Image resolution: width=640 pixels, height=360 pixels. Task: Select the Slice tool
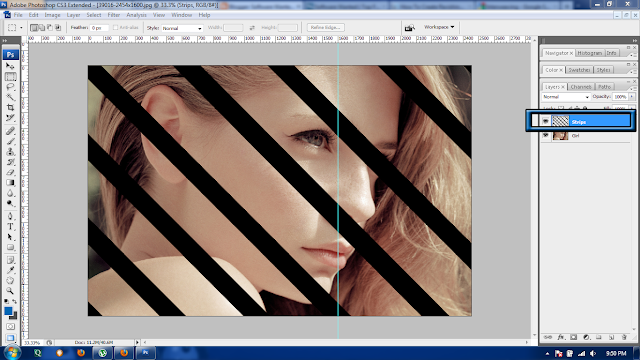pyautogui.click(x=10, y=118)
